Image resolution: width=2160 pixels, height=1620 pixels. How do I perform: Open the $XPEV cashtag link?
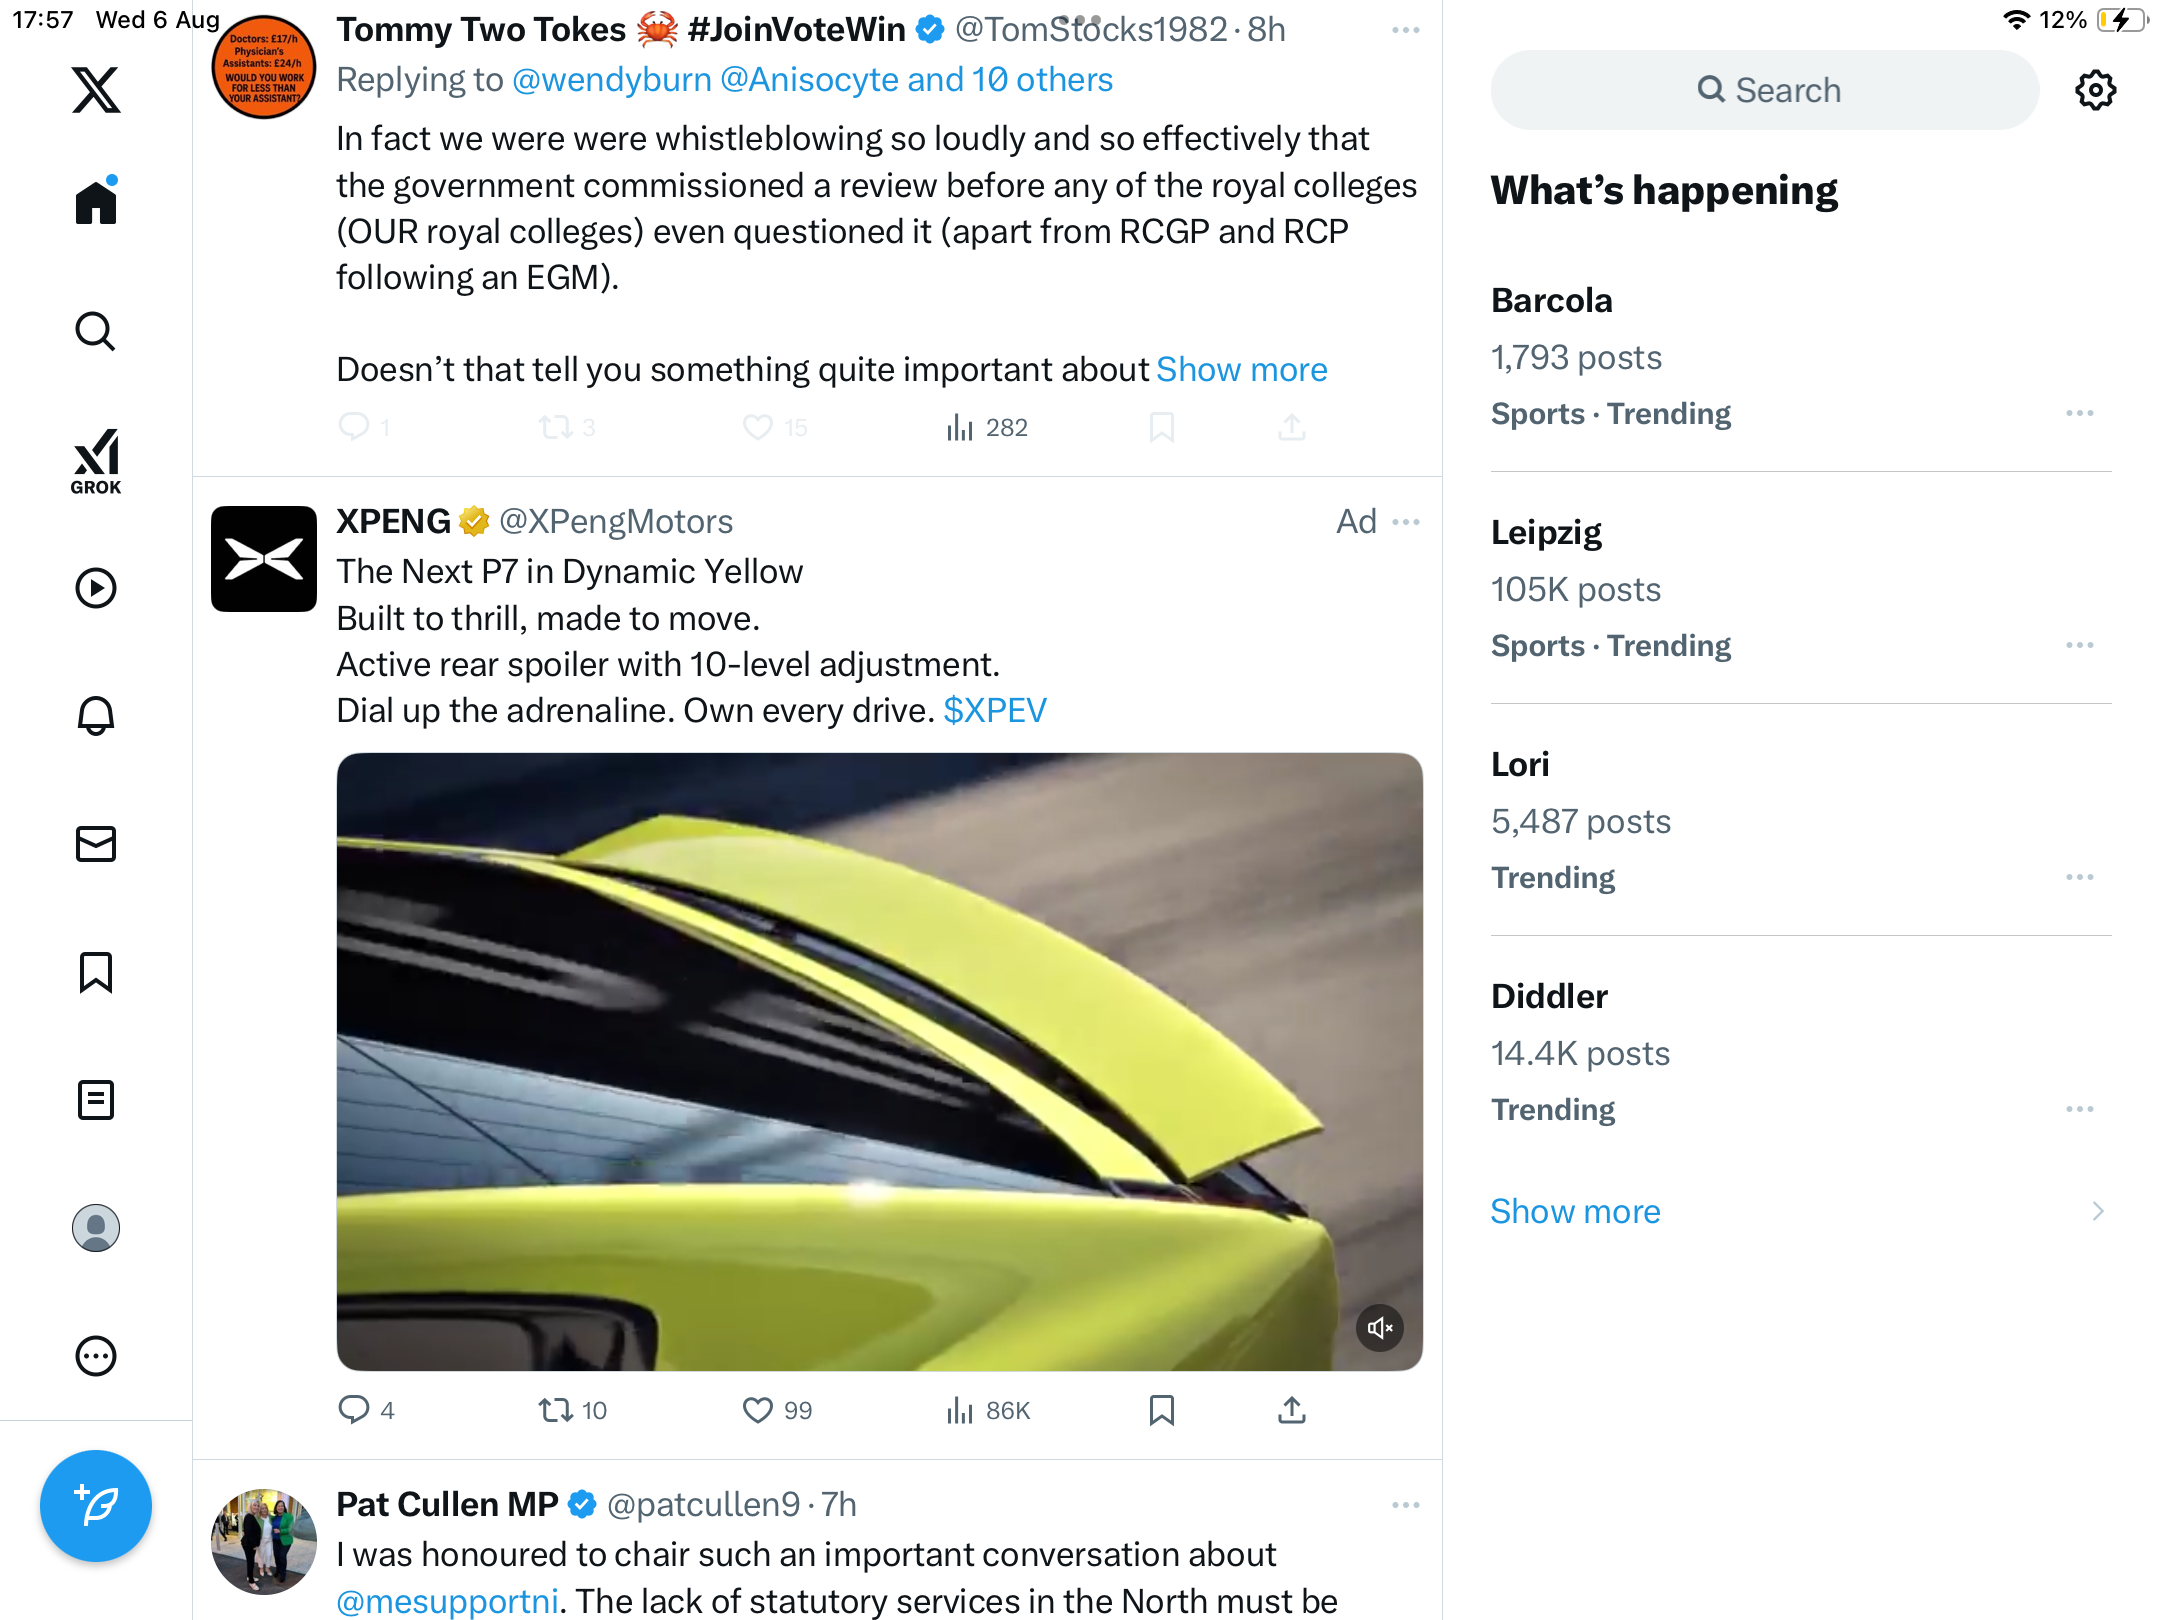coord(994,711)
